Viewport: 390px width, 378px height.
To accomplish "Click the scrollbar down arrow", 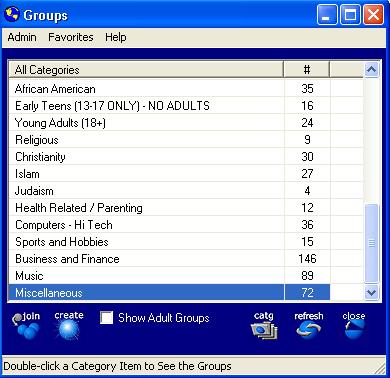I will pyautogui.click(x=371, y=293).
